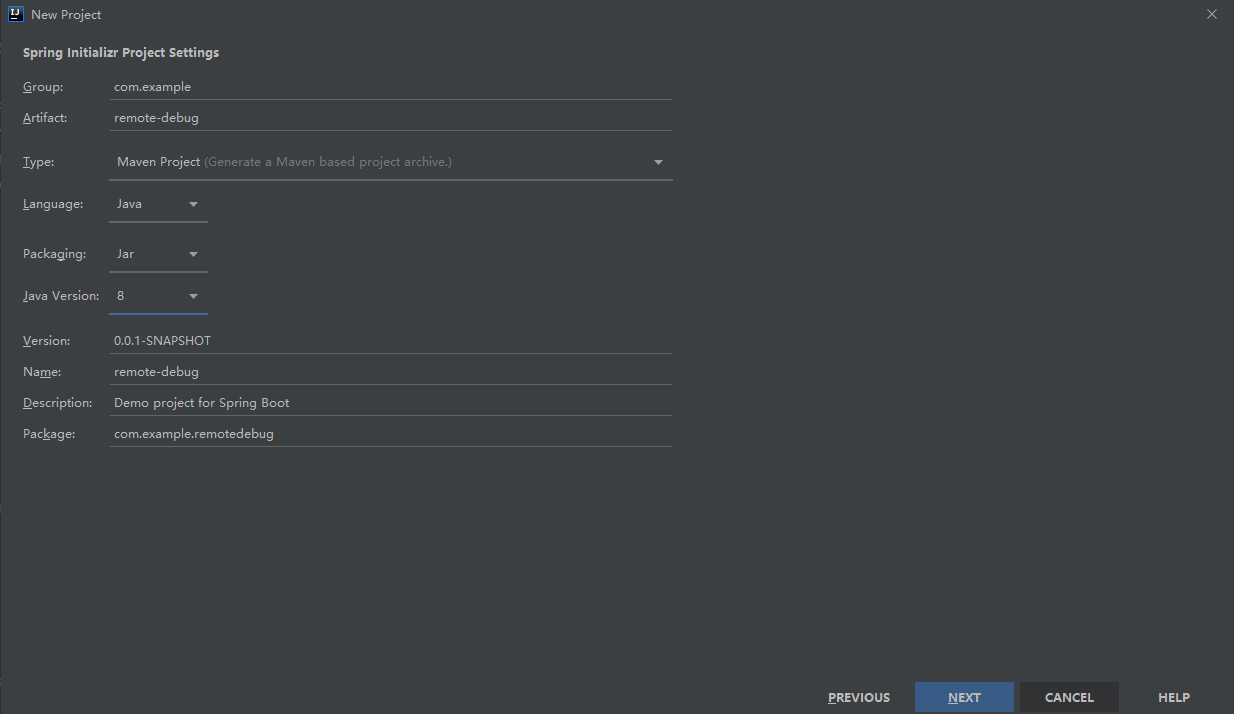This screenshot has height=714, width=1234.
Task: Click the Group label
Action: pos(43,87)
